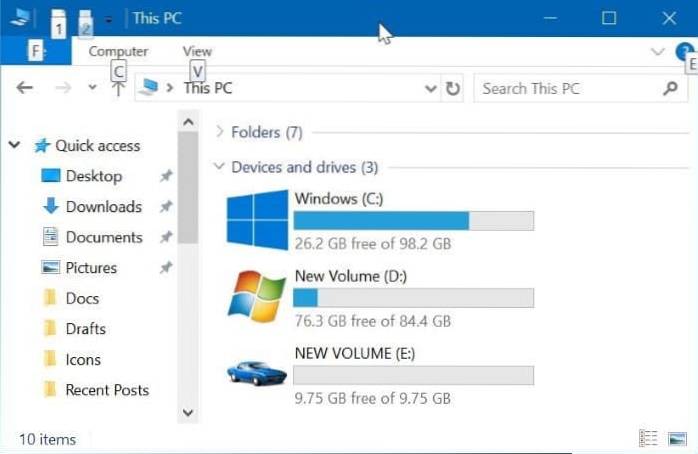Viewport: 698px width, 454px height.
Task: Open the File tab in ribbon
Action: tap(36, 51)
